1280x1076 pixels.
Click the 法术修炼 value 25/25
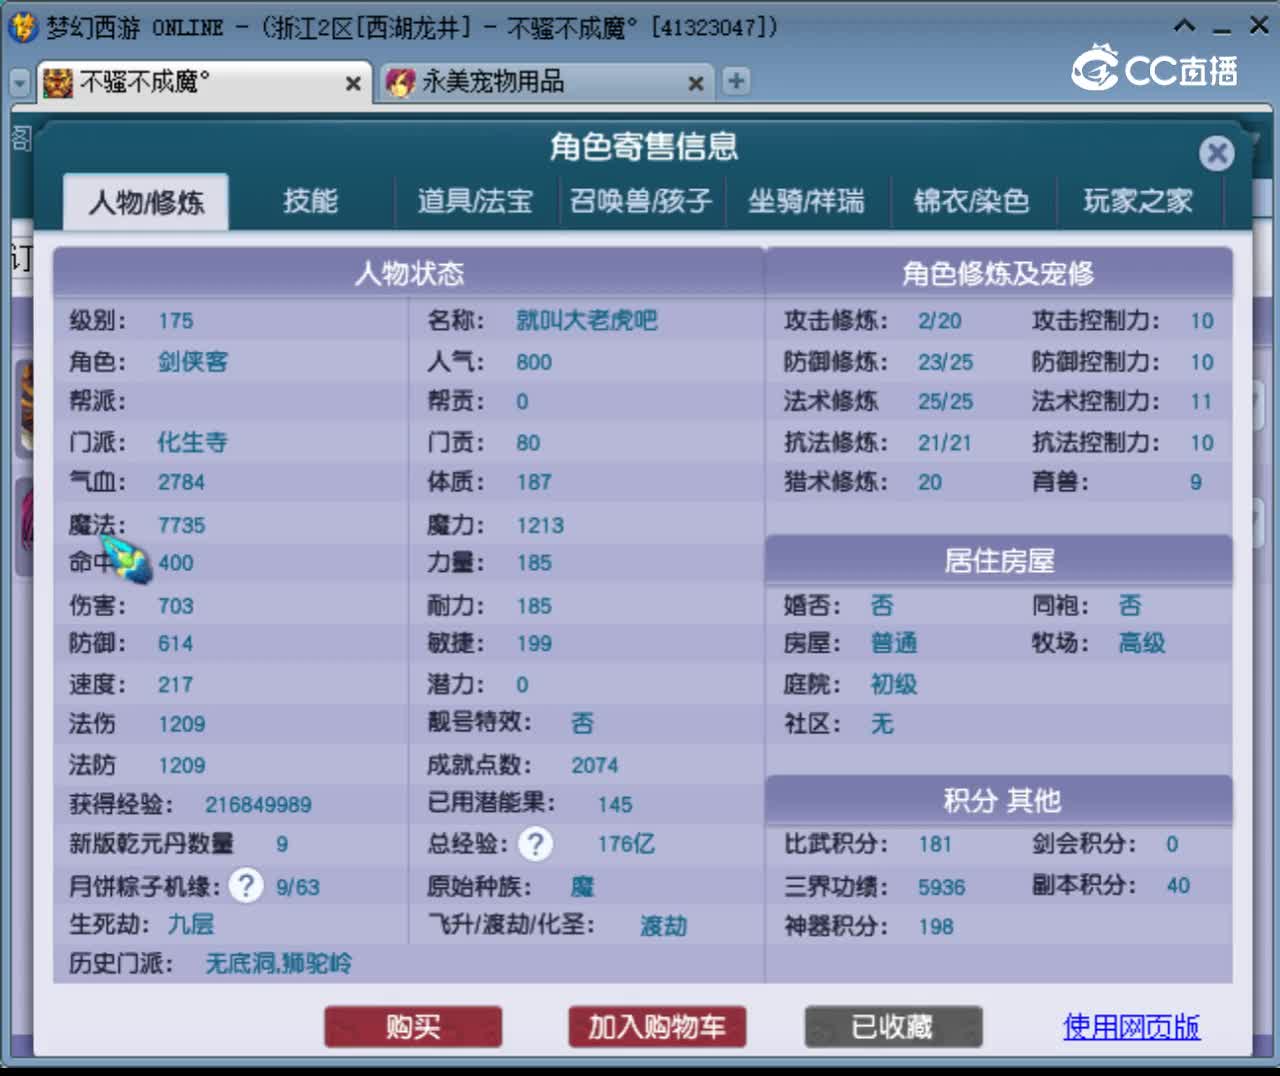(945, 402)
